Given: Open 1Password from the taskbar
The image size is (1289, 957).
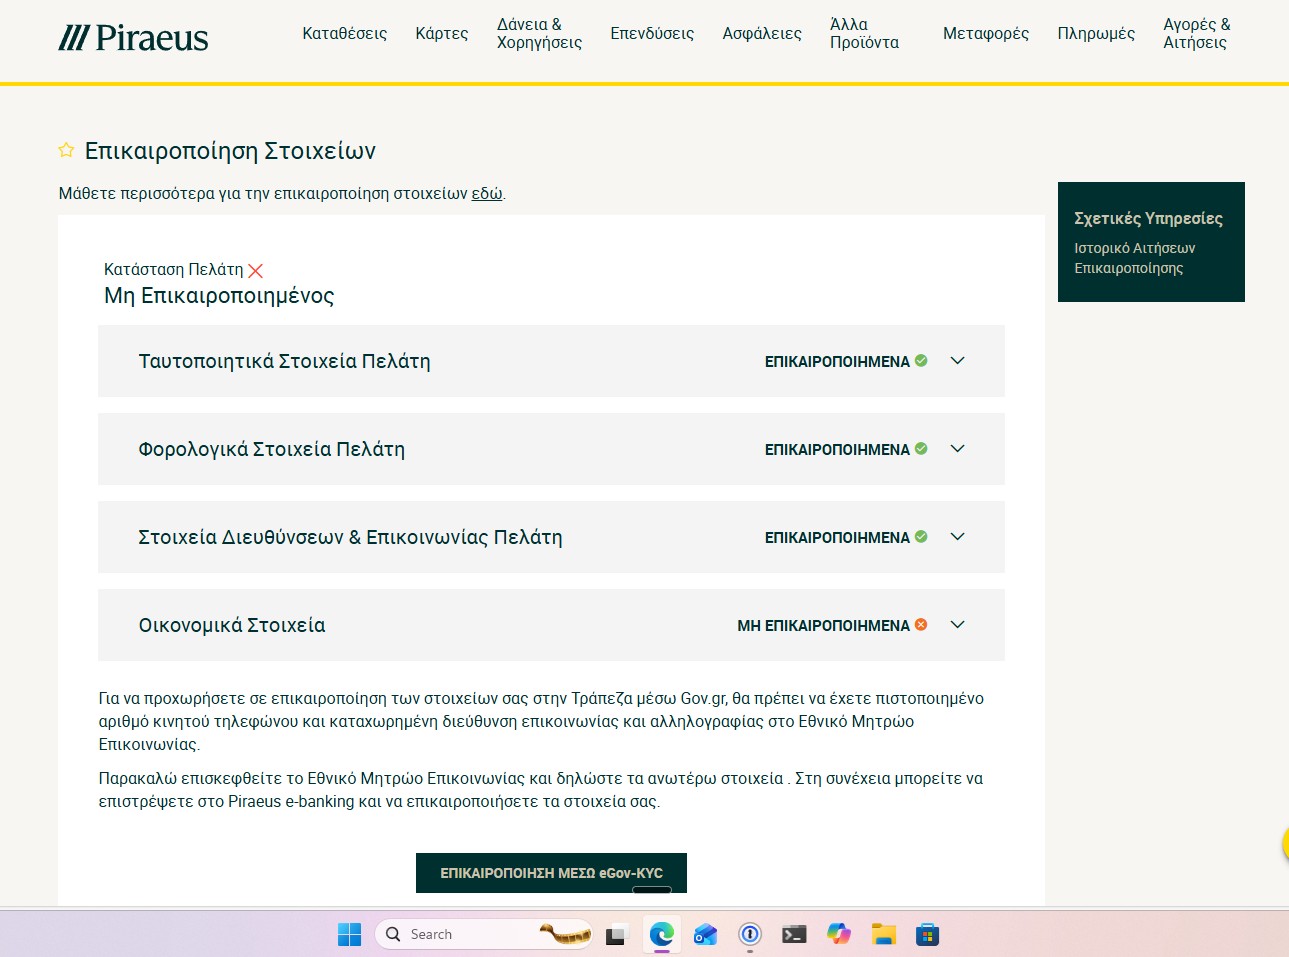Looking at the screenshot, I should point(750,934).
